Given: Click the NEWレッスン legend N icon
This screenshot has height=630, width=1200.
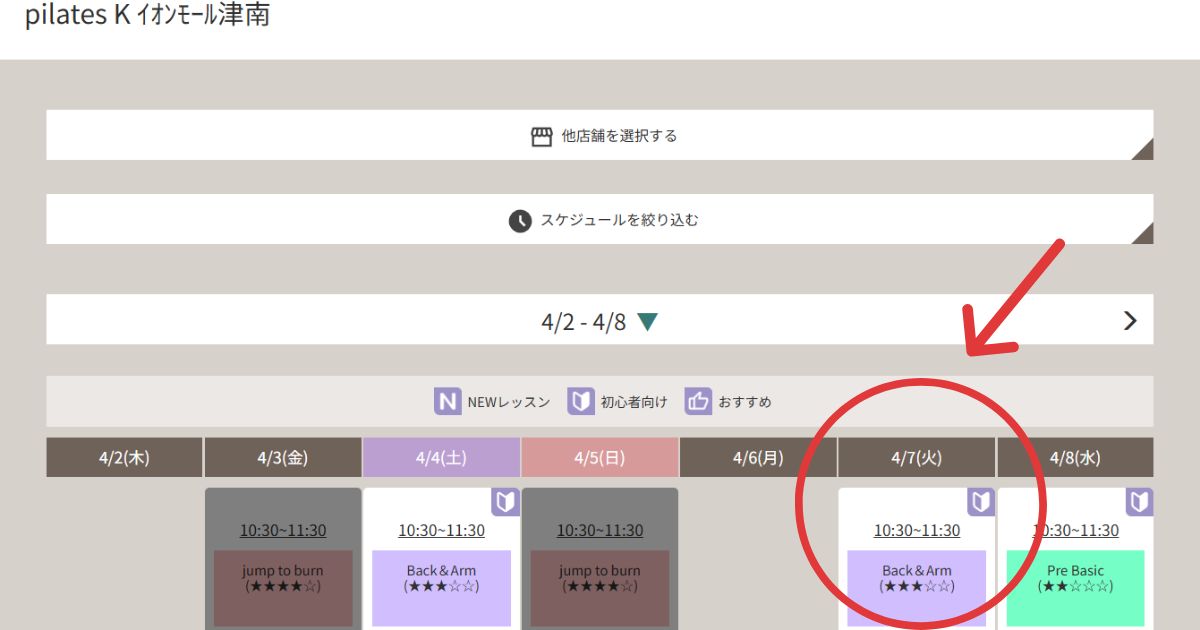Looking at the screenshot, I should pos(447,402).
